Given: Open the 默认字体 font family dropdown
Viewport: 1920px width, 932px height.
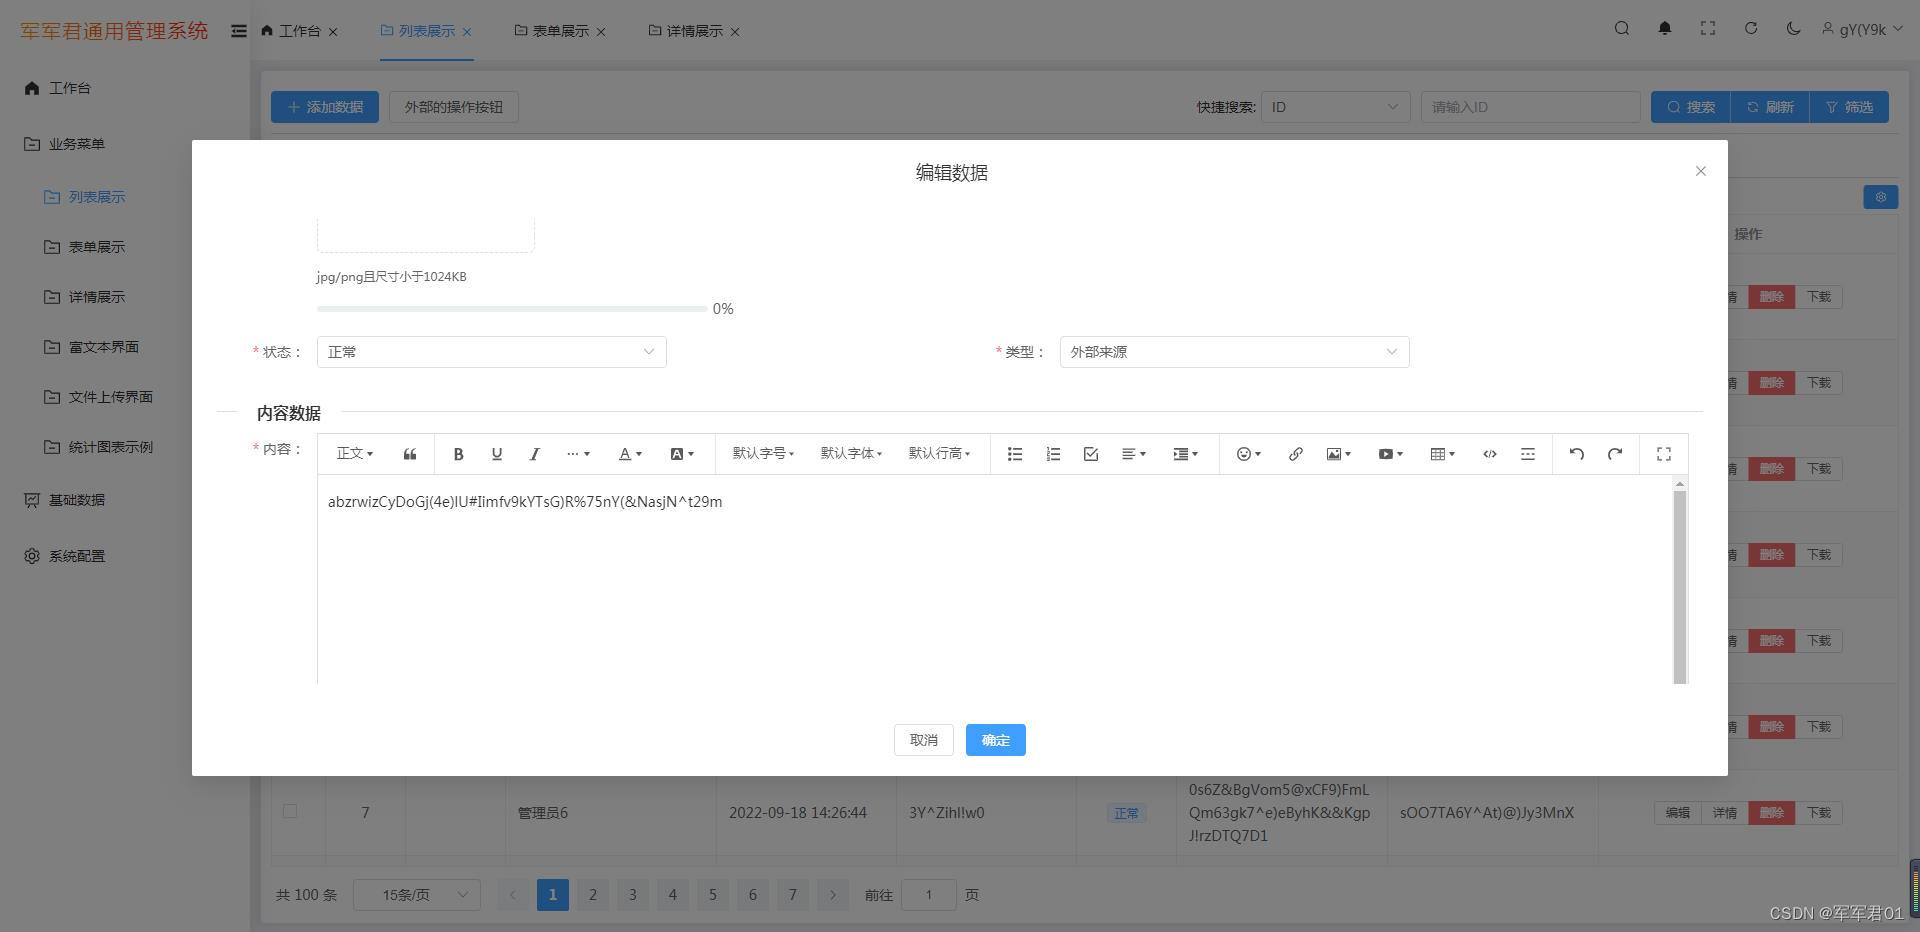Looking at the screenshot, I should coord(851,454).
